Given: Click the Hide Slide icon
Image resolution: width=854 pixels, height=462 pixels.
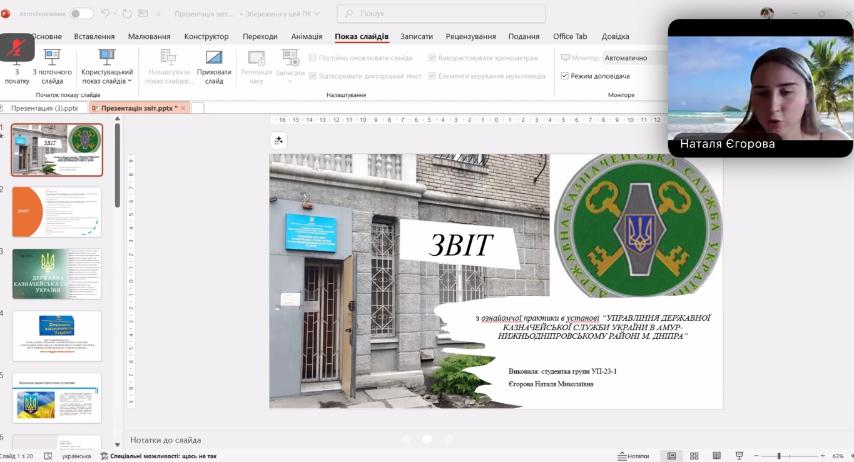Looking at the screenshot, I should [214, 57].
